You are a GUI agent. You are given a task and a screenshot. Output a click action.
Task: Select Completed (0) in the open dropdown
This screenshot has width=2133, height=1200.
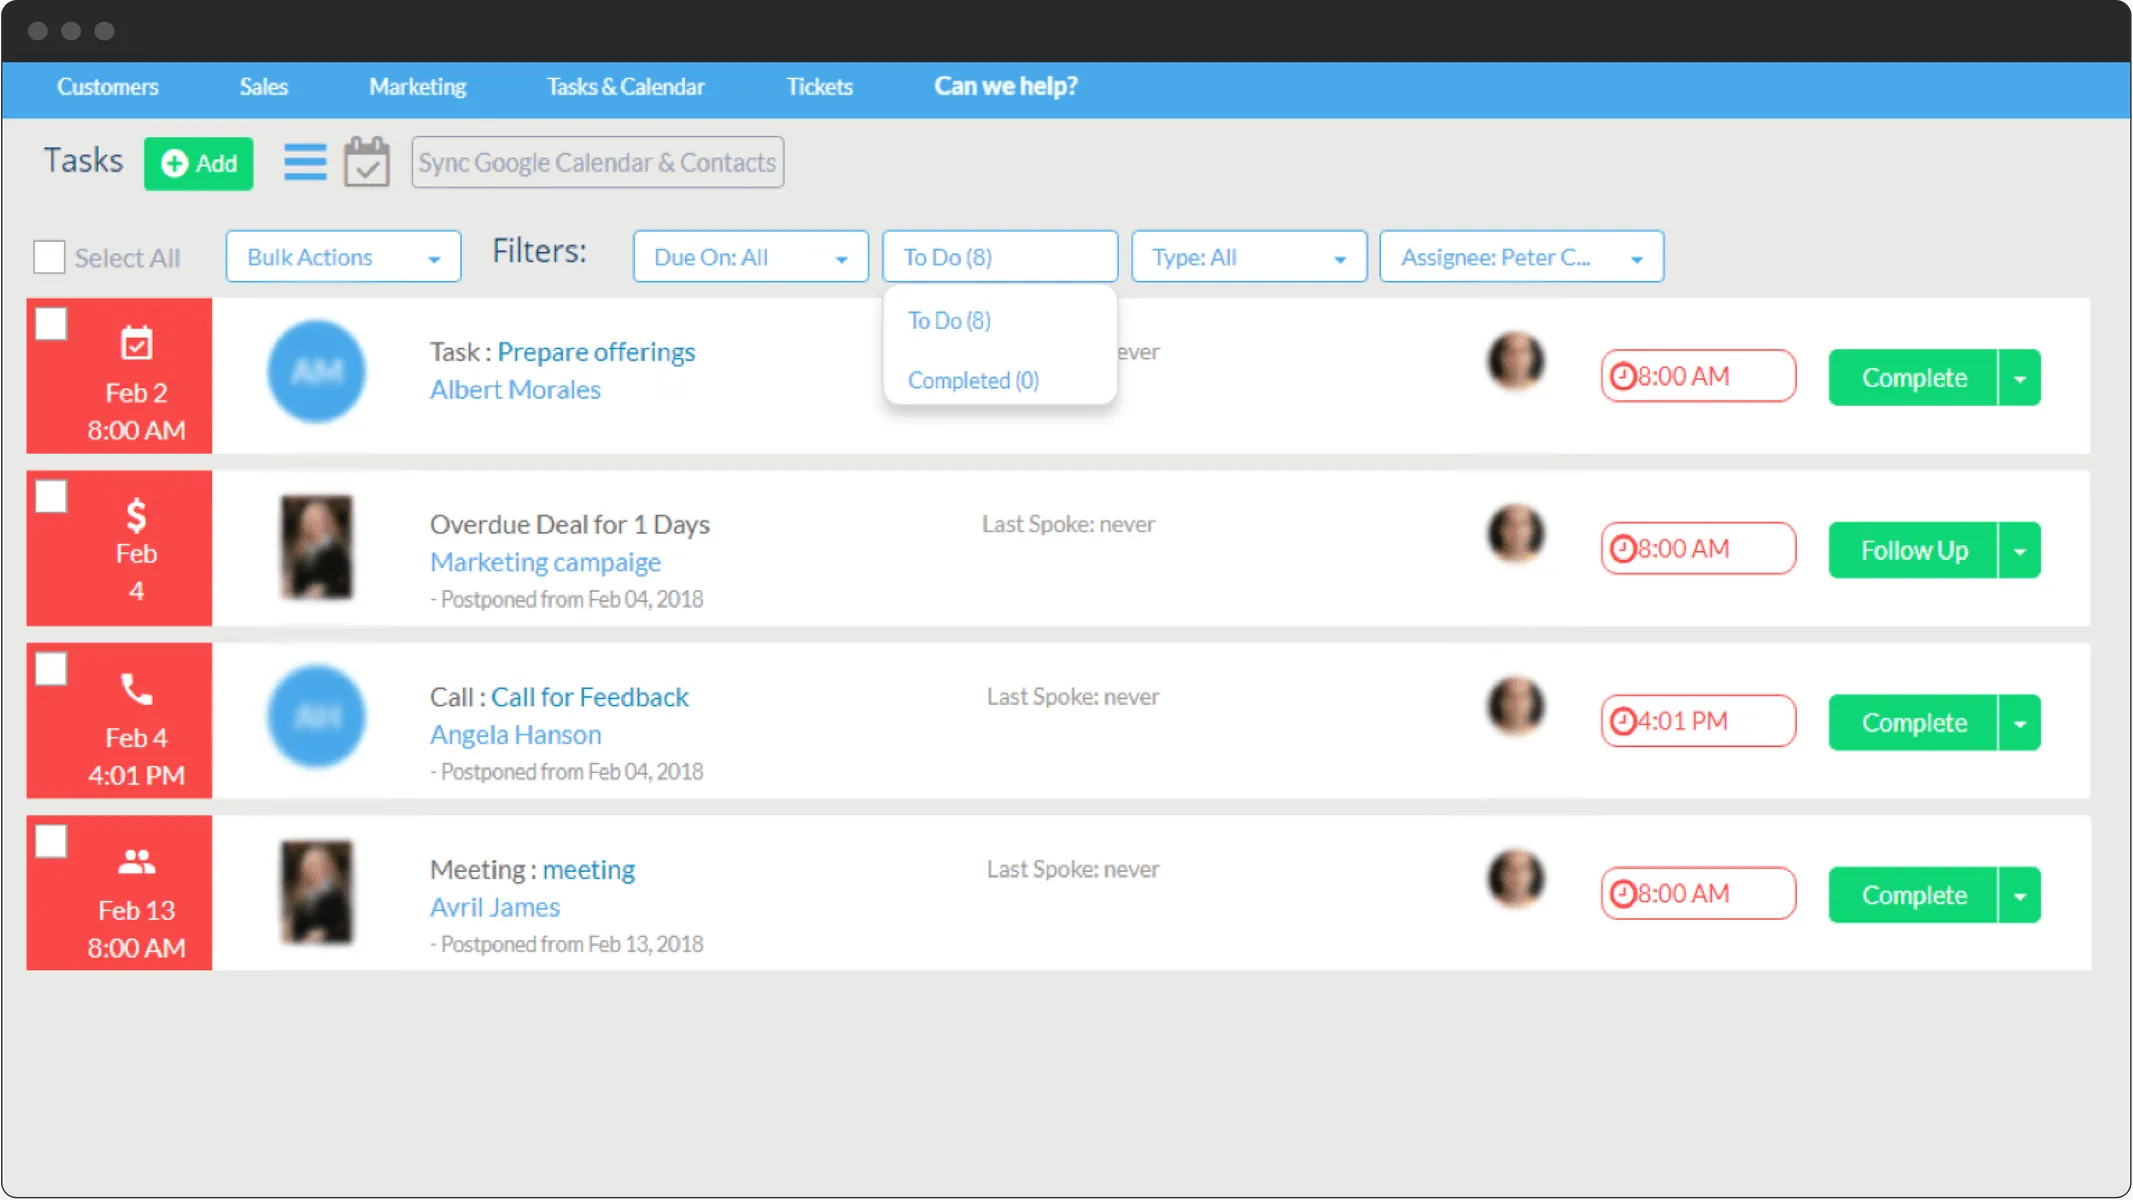[972, 380]
